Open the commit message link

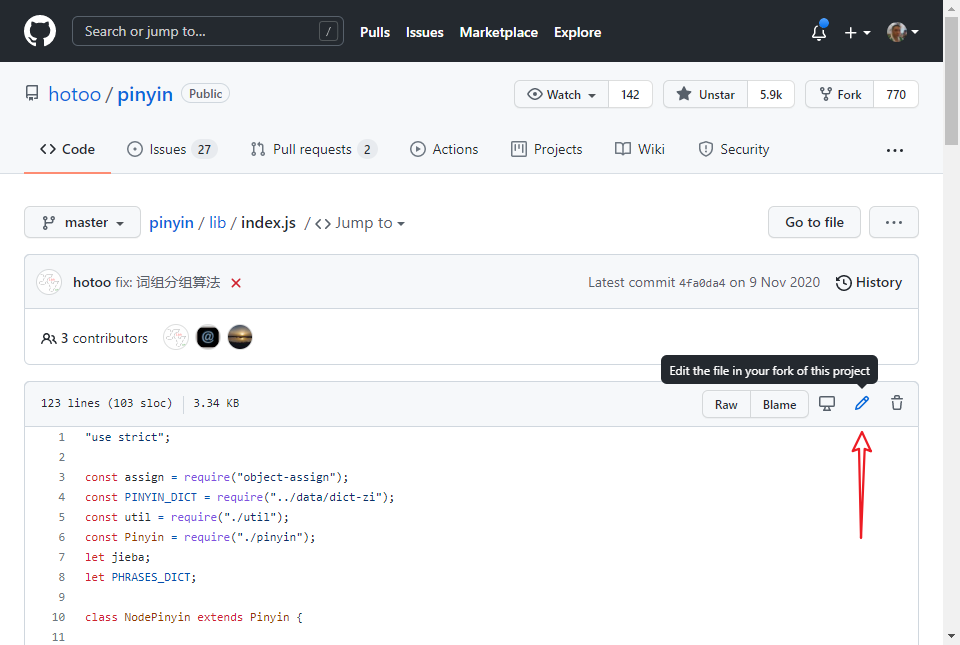167,282
